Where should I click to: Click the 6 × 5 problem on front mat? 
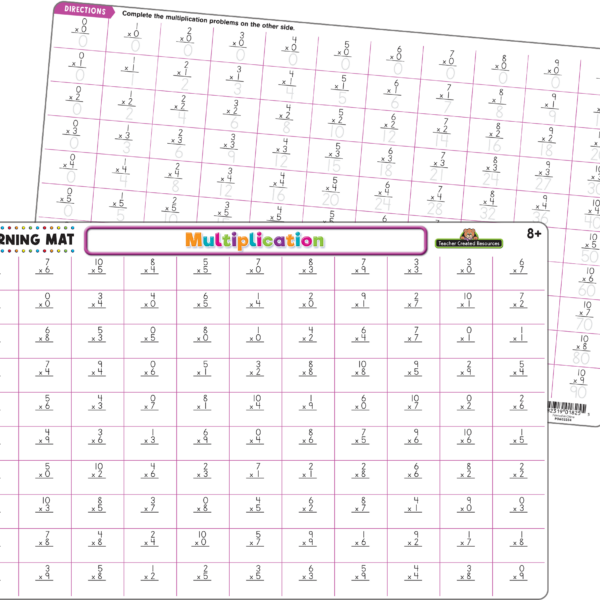(203, 300)
